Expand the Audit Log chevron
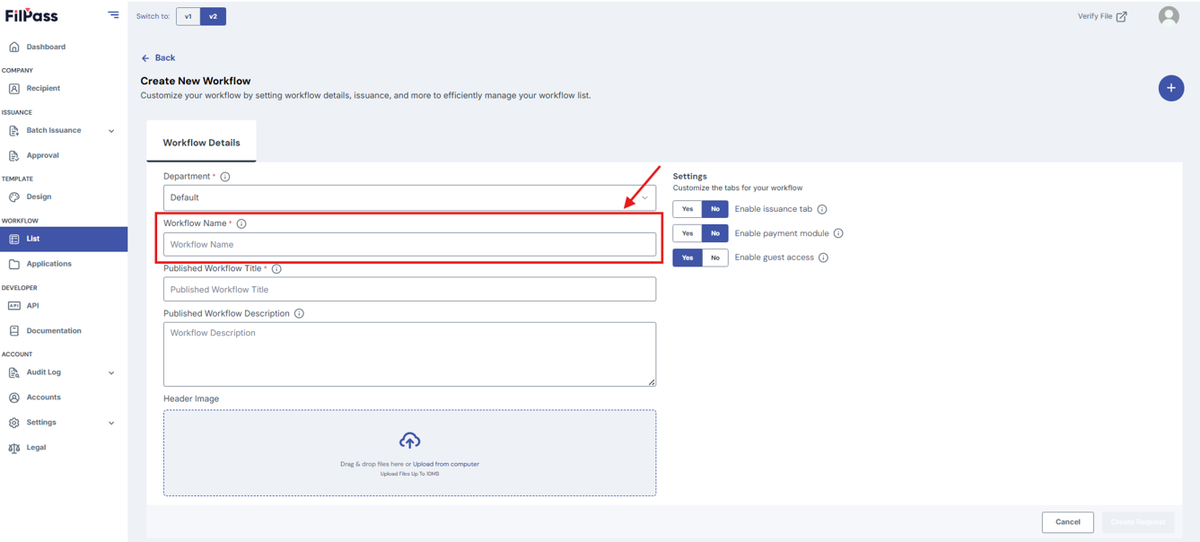1200x542 pixels. point(111,373)
